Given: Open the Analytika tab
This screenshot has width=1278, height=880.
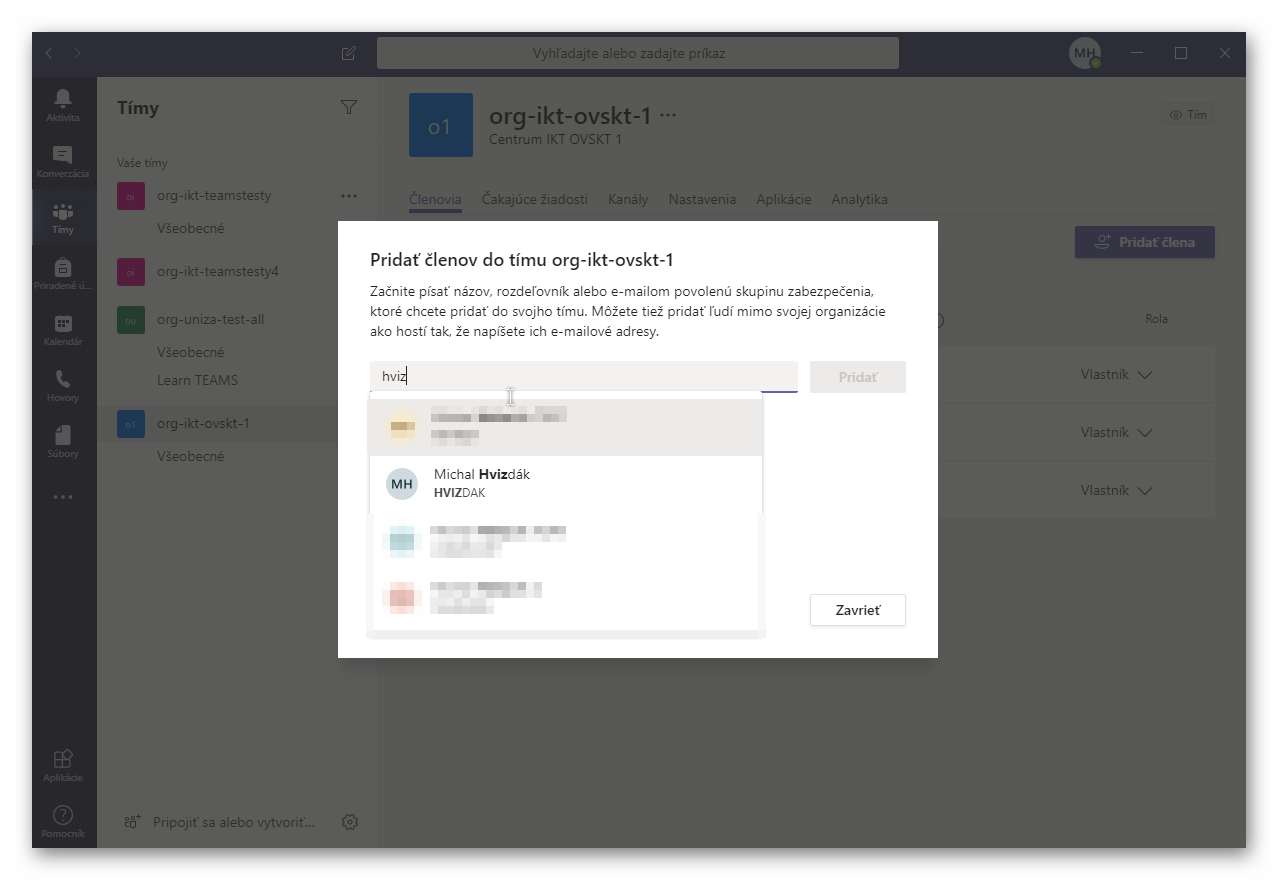Looking at the screenshot, I should click(860, 199).
